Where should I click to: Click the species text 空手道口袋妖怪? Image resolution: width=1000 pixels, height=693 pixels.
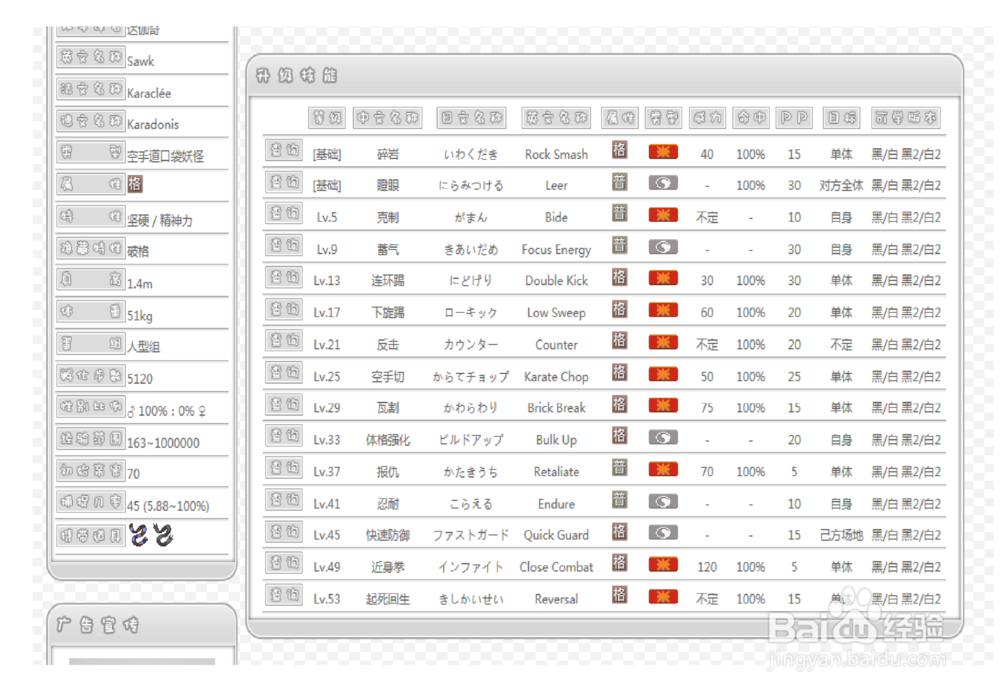coord(165,157)
